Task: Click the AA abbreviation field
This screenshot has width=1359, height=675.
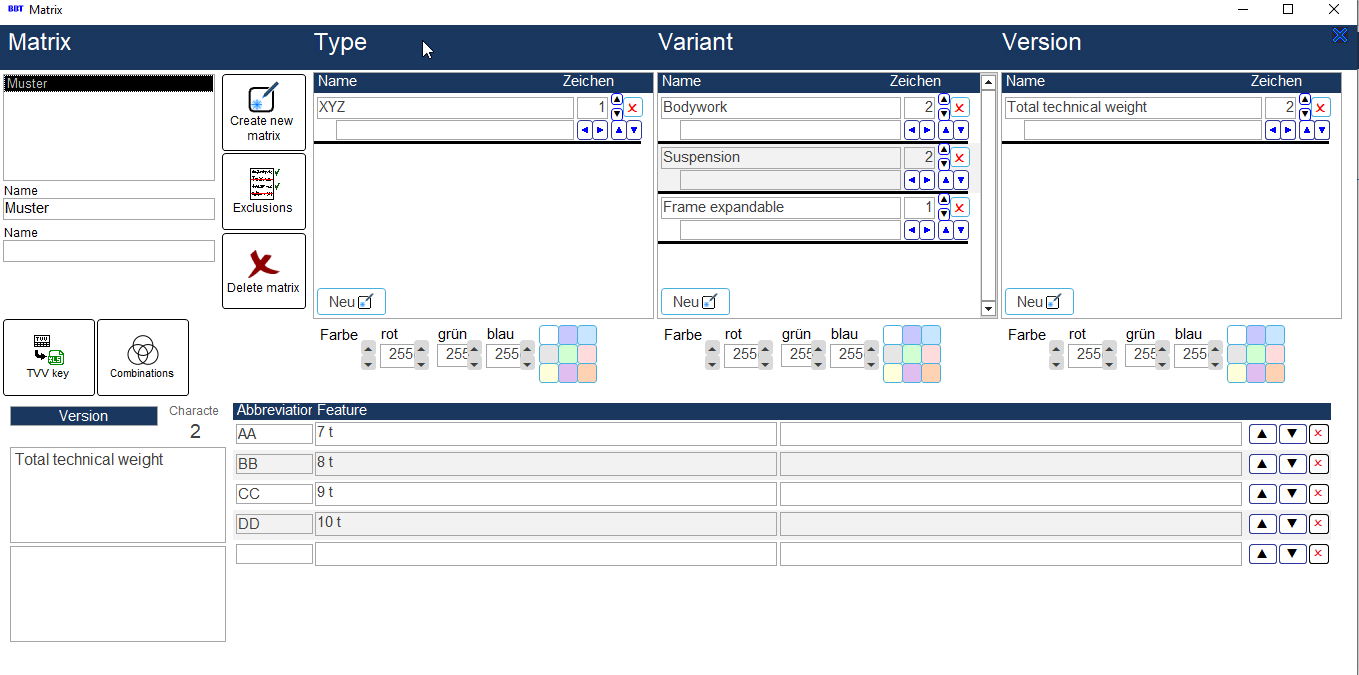Action: pos(274,434)
